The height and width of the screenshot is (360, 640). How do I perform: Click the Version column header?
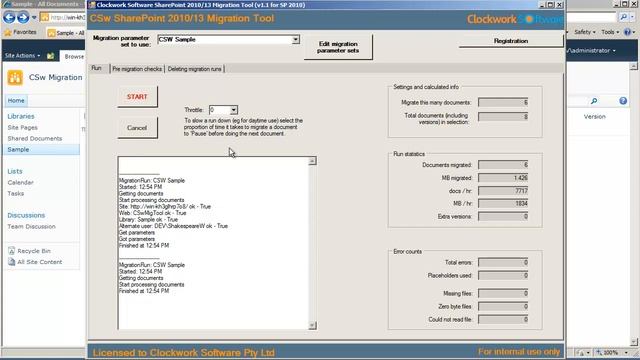(594, 117)
